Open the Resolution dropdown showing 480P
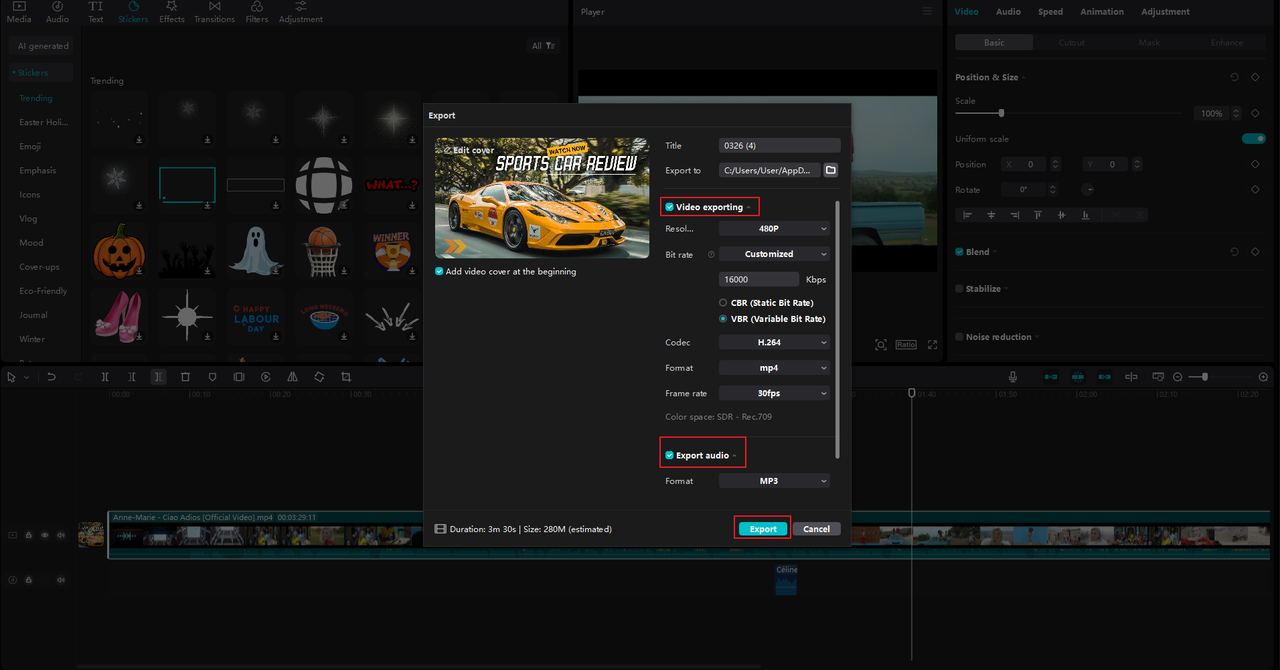The height and width of the screenshot is (670, 1280). click(x=774, y=228)
